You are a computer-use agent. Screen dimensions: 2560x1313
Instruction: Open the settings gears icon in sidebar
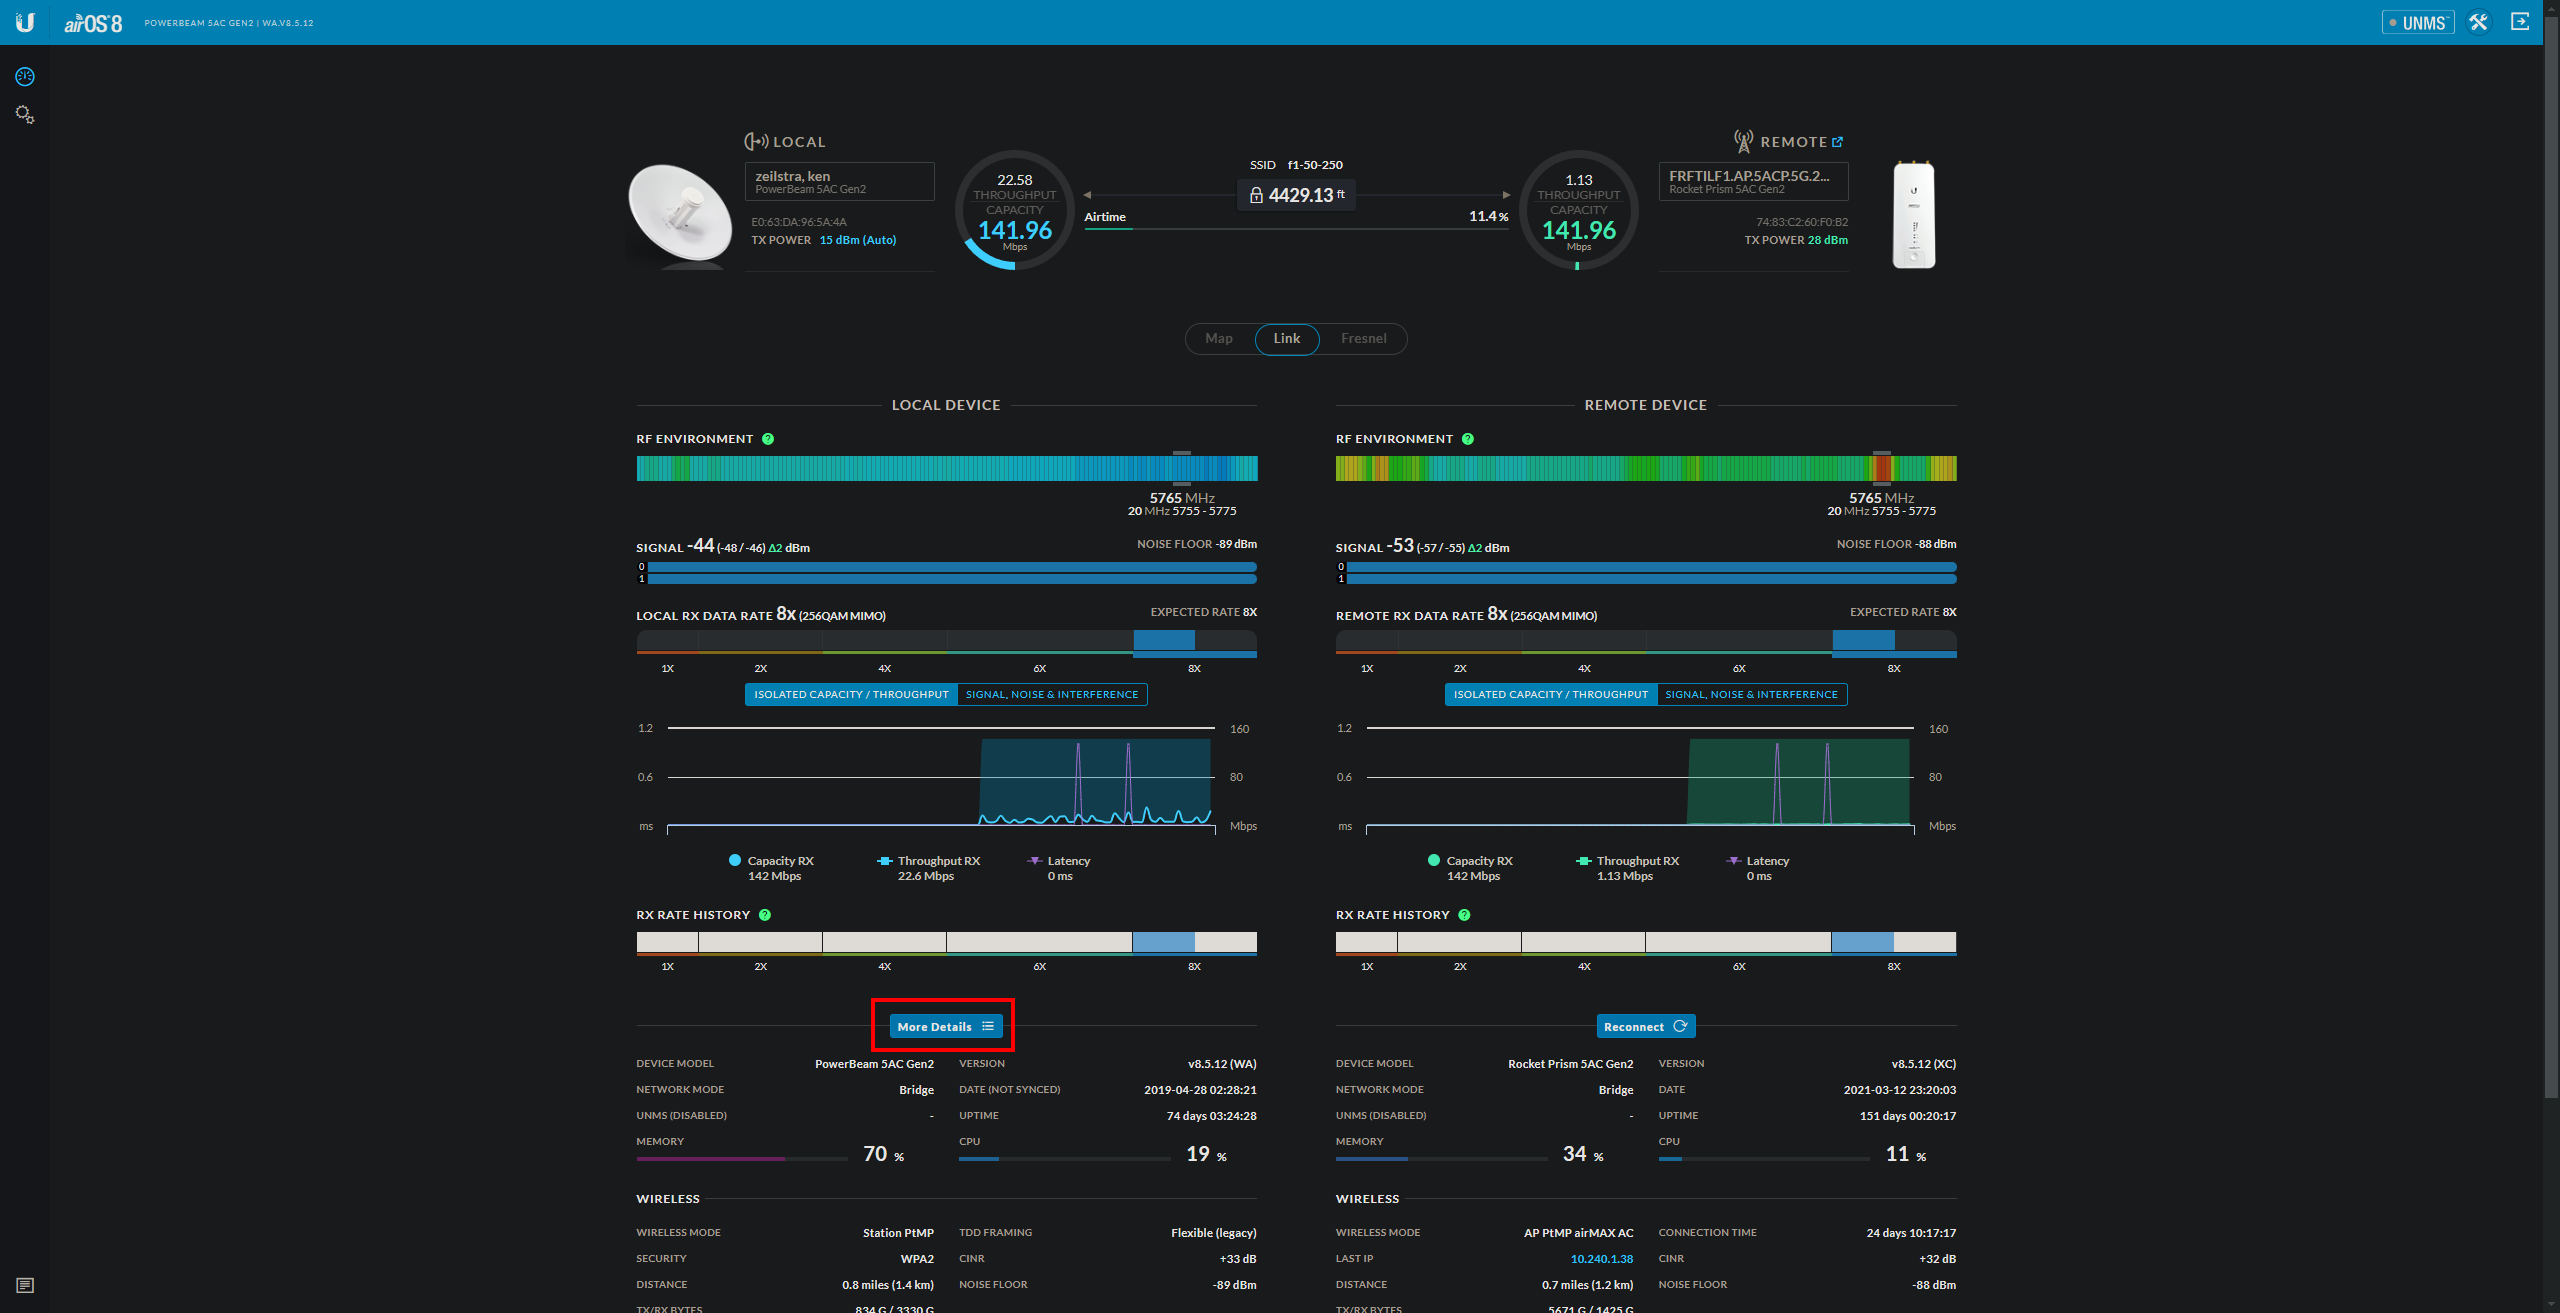(25, 115)
